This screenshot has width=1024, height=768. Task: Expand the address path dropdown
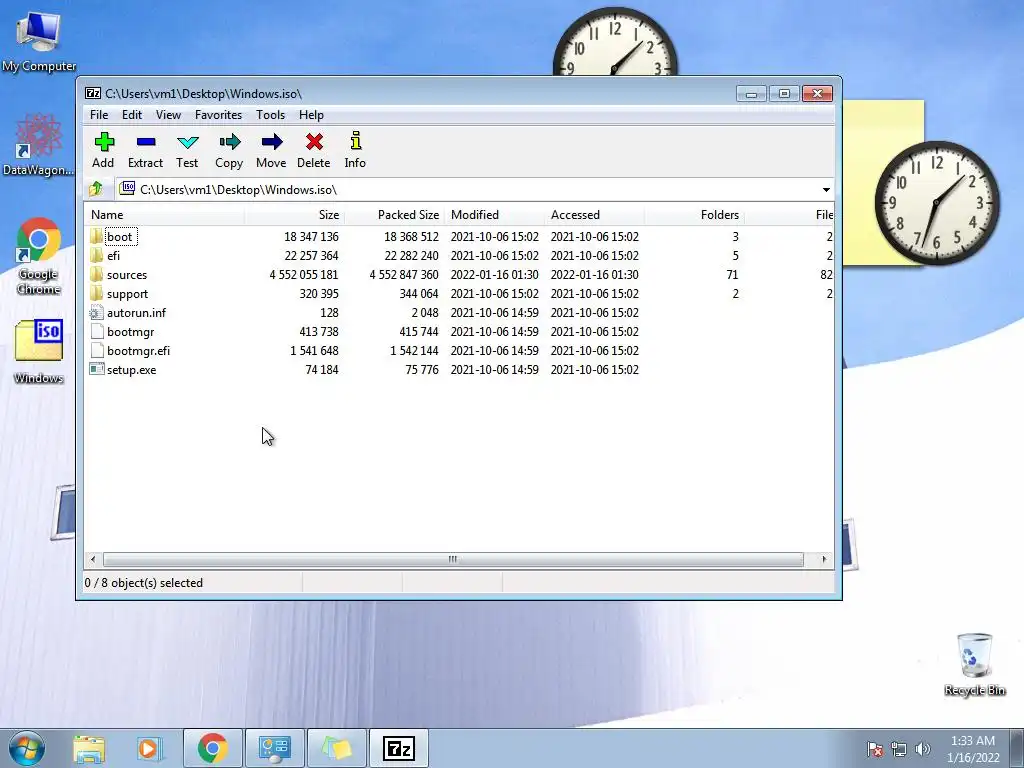coord(826,189)
